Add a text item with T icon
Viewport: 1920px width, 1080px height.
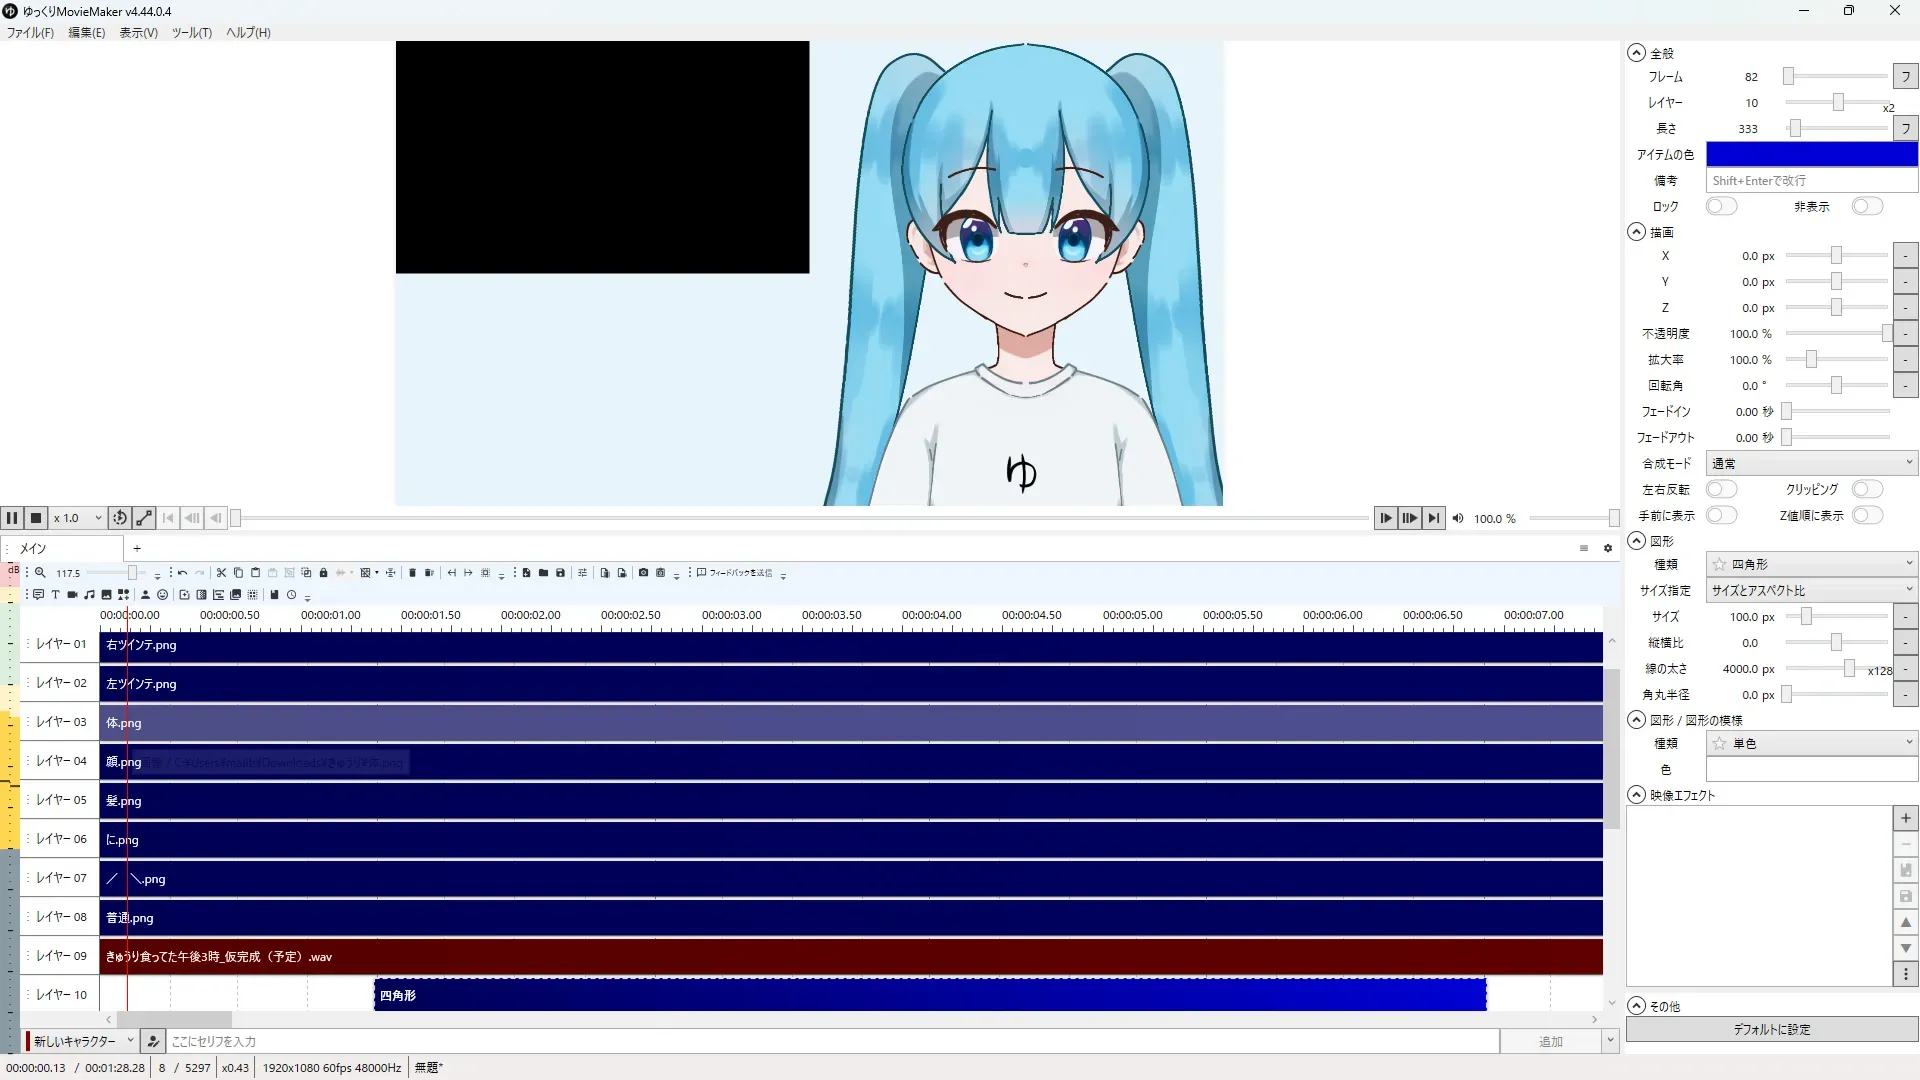point(55,595)
